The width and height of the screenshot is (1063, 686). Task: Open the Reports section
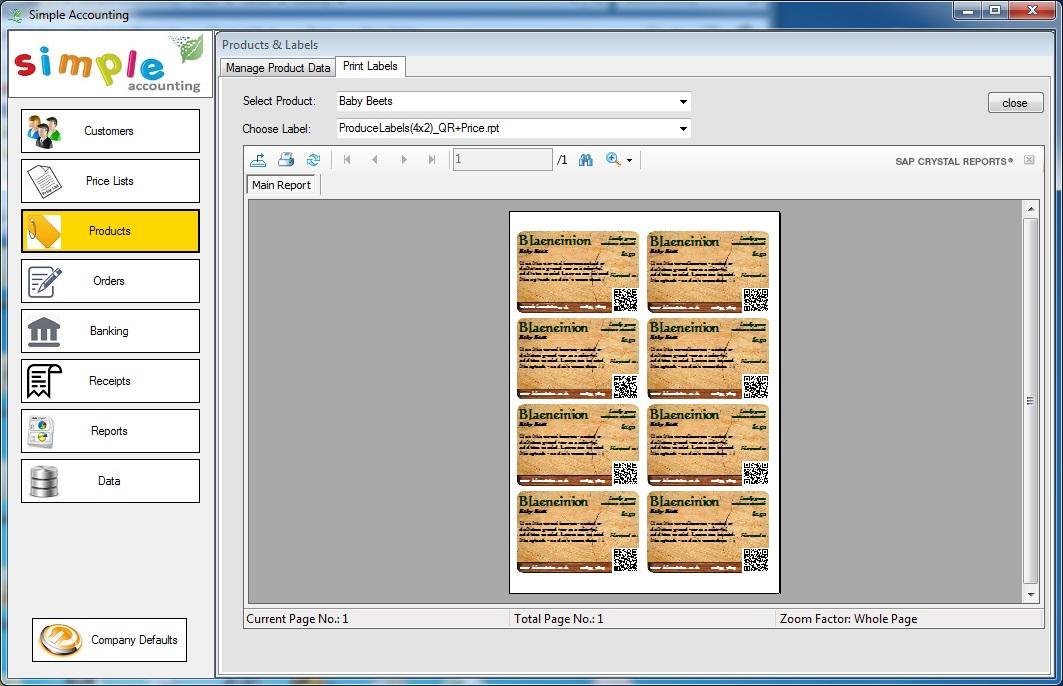point(111,431)
